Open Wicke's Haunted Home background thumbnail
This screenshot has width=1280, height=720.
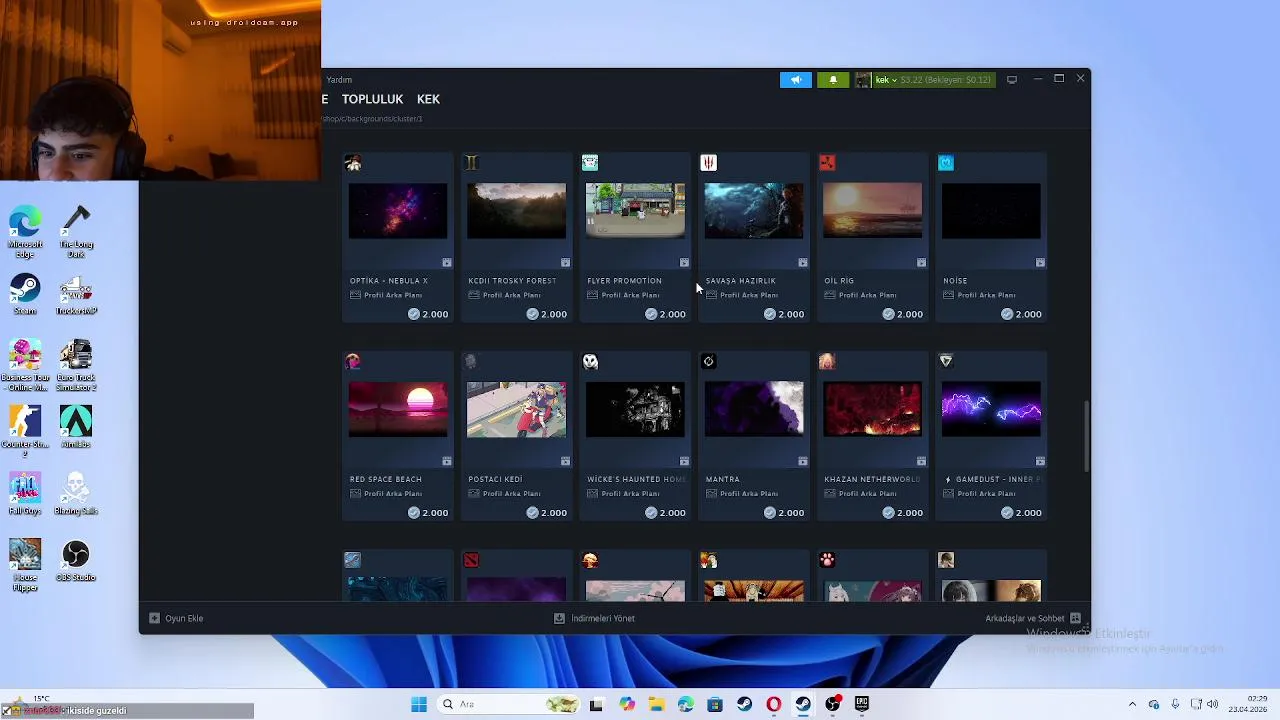tap(635, 409)
